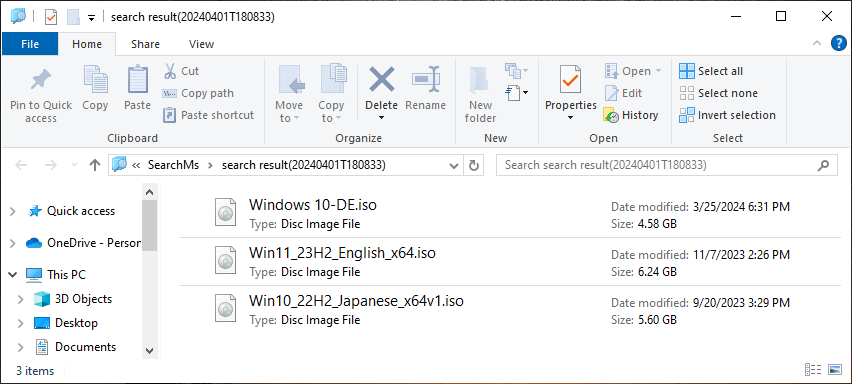Click navigation pane scroll up arrow
The image size is (852, 384).
(150, 192)
